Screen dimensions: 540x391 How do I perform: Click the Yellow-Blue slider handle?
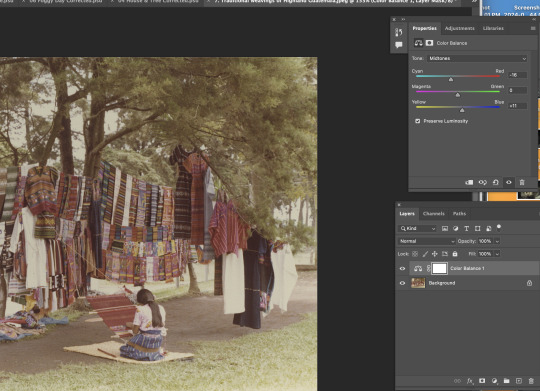tap(462, 110)
